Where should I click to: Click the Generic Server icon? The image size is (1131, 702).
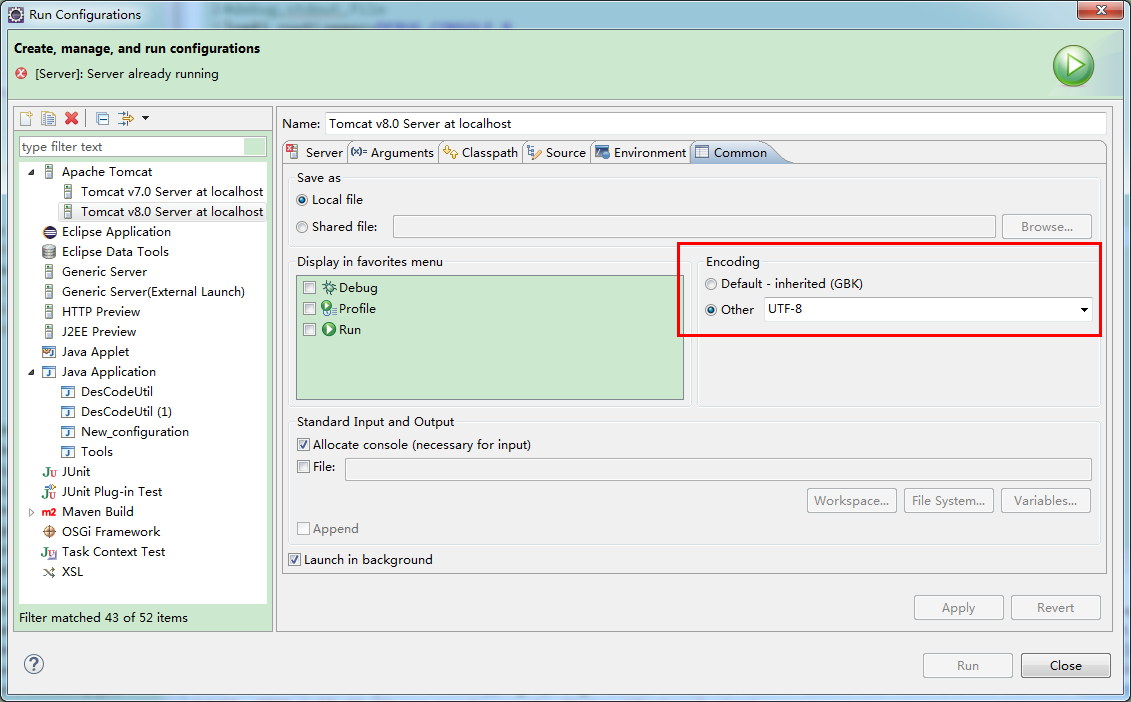tap(49, 272)
